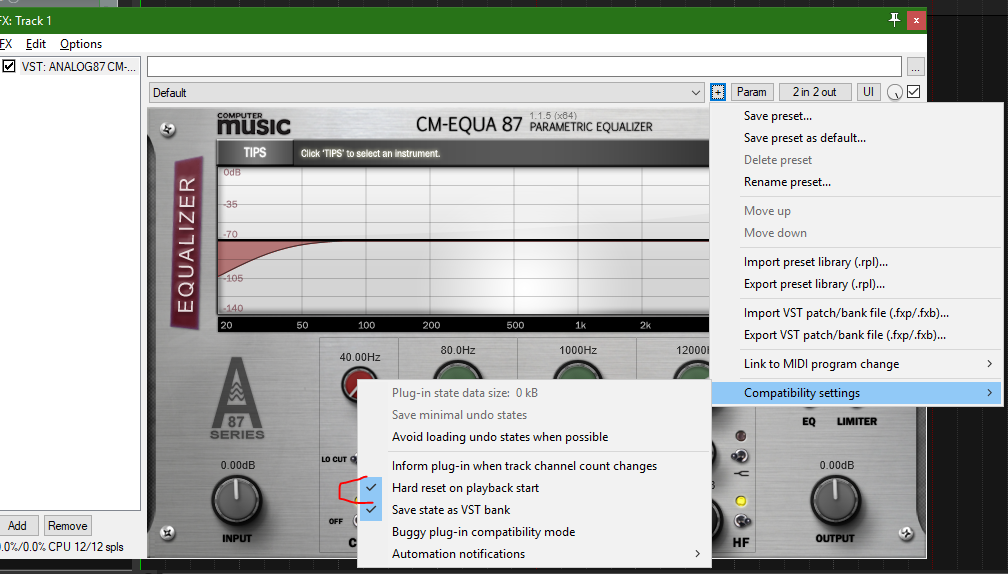Click the 2 in 2 out button
This screenshot has height=574, width=1008.
click(814, 92)
